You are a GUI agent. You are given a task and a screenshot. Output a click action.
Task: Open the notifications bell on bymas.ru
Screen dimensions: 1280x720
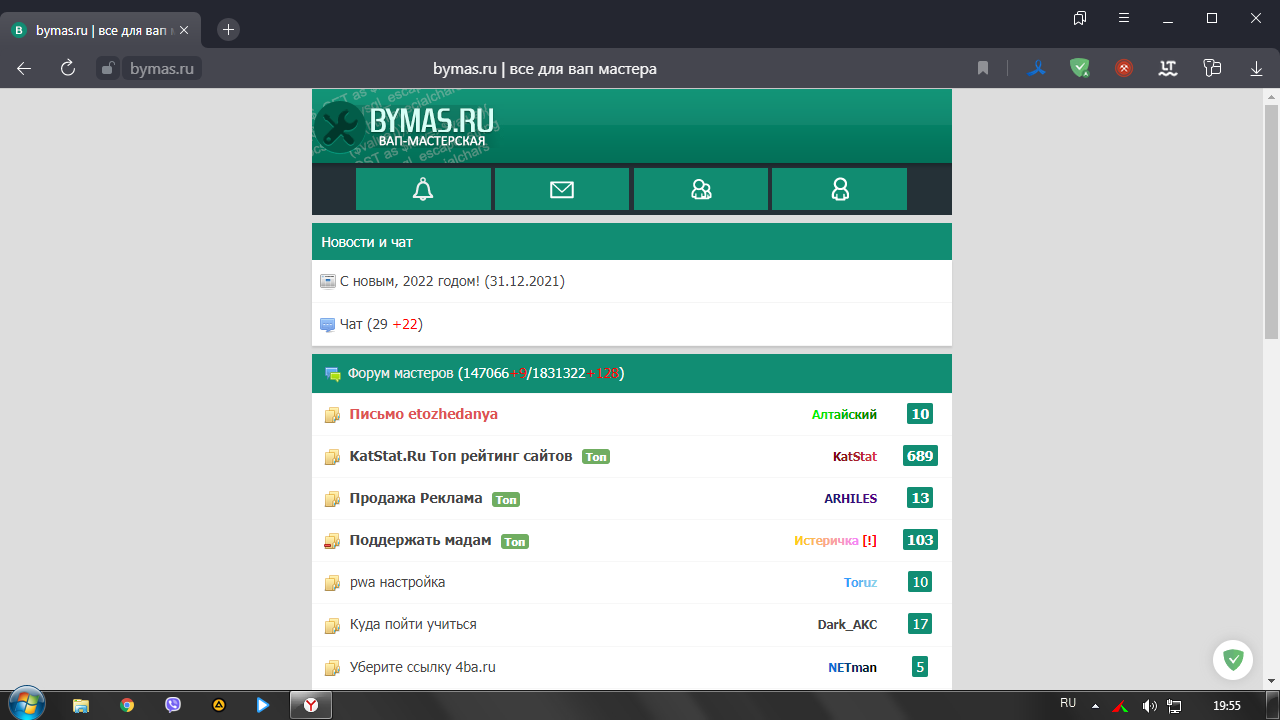423,189
